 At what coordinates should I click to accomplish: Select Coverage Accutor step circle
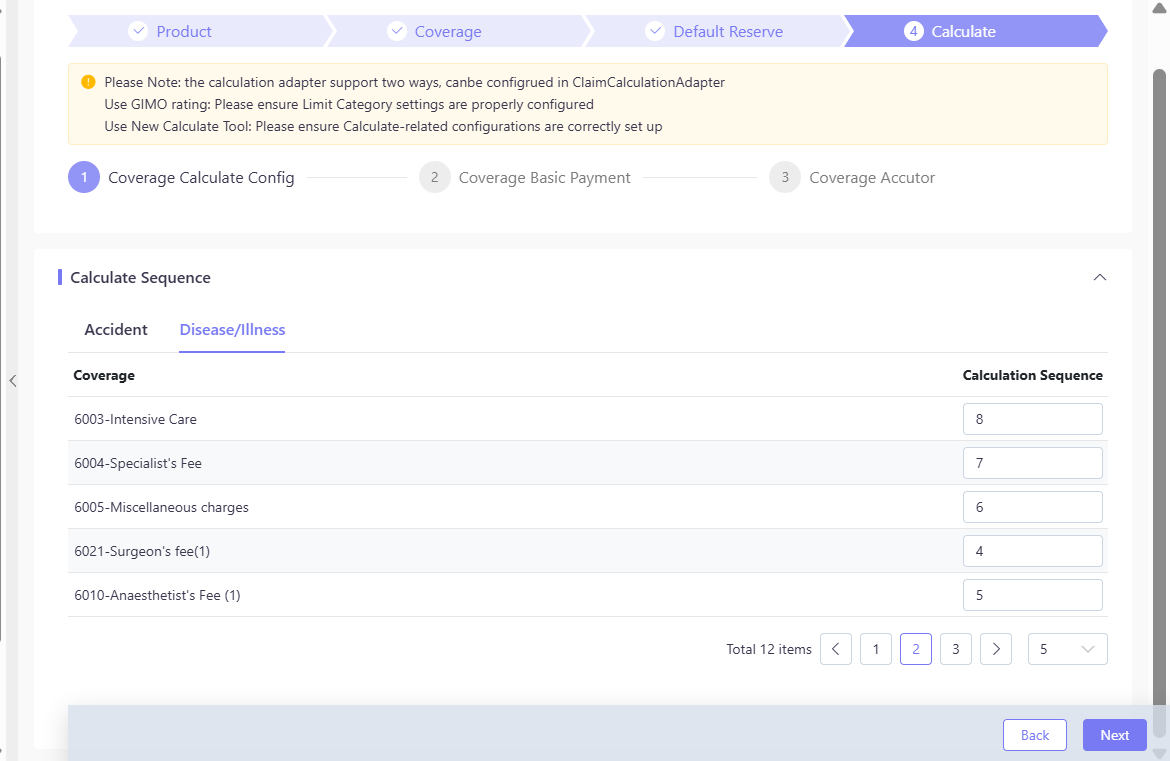[x=785, y=178]
